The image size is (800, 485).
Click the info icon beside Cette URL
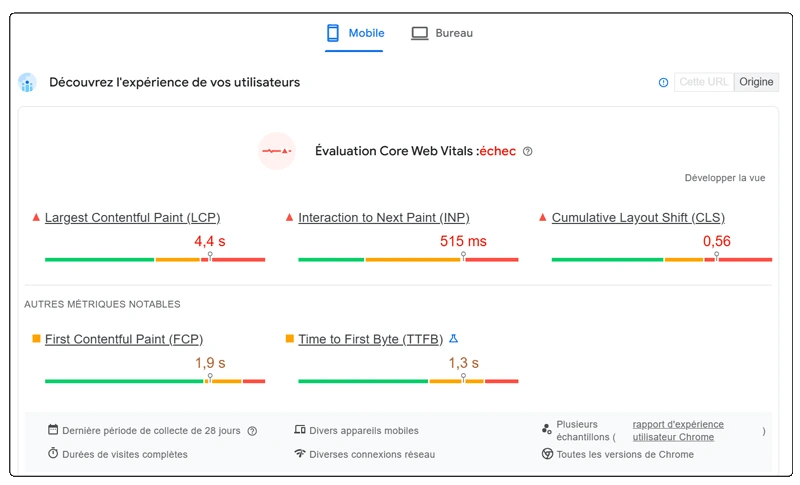click(663, 83)
